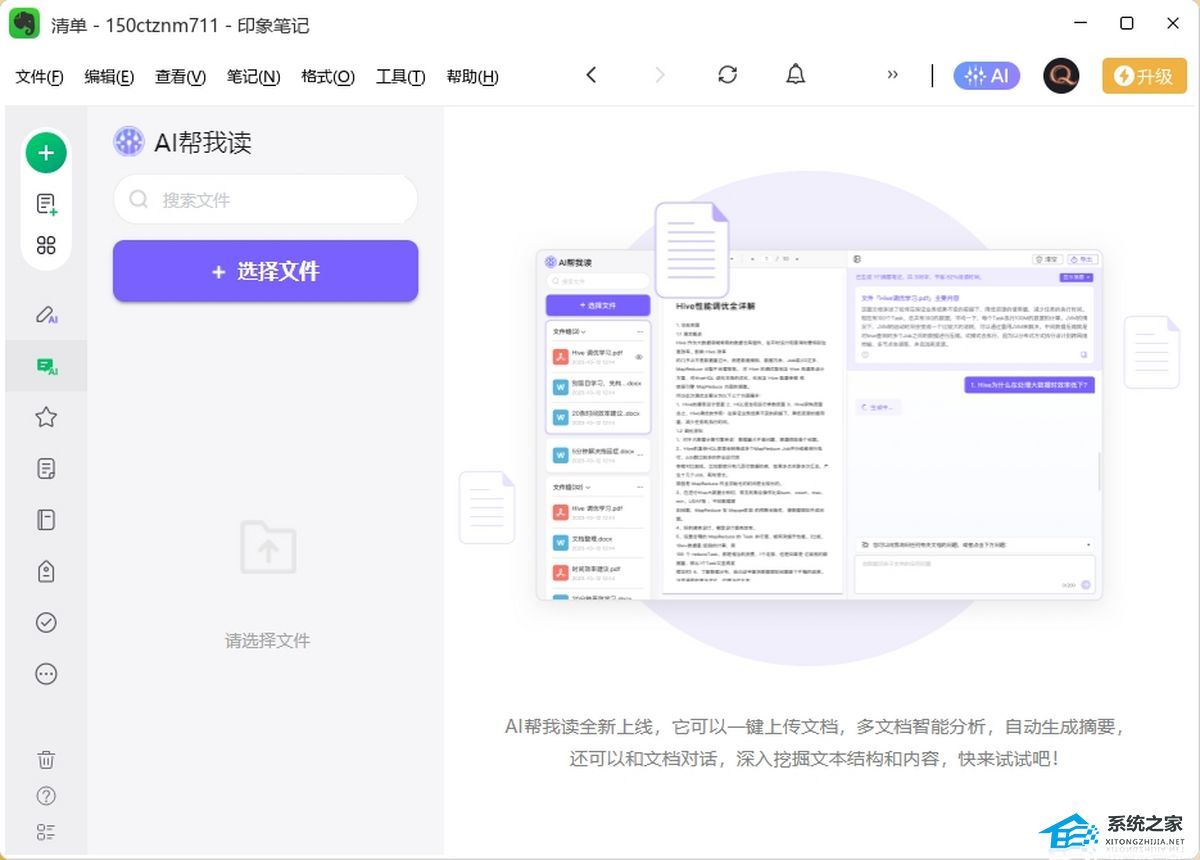Open the notes list icon in sidebar
Image resolution: width=1200 pixels, height=860 pixels.
(46, 468)
